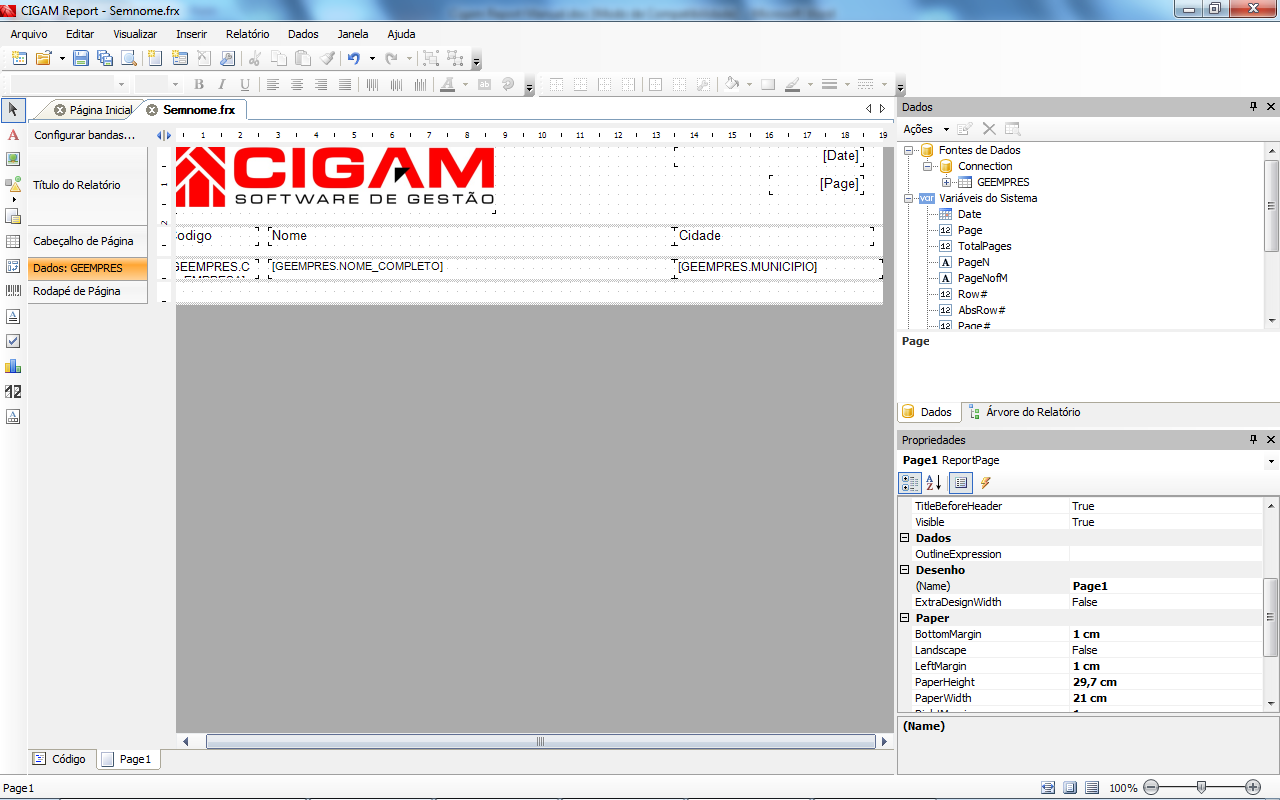
Task: Click the Cut scissors icon
Action: pos(255,58)
